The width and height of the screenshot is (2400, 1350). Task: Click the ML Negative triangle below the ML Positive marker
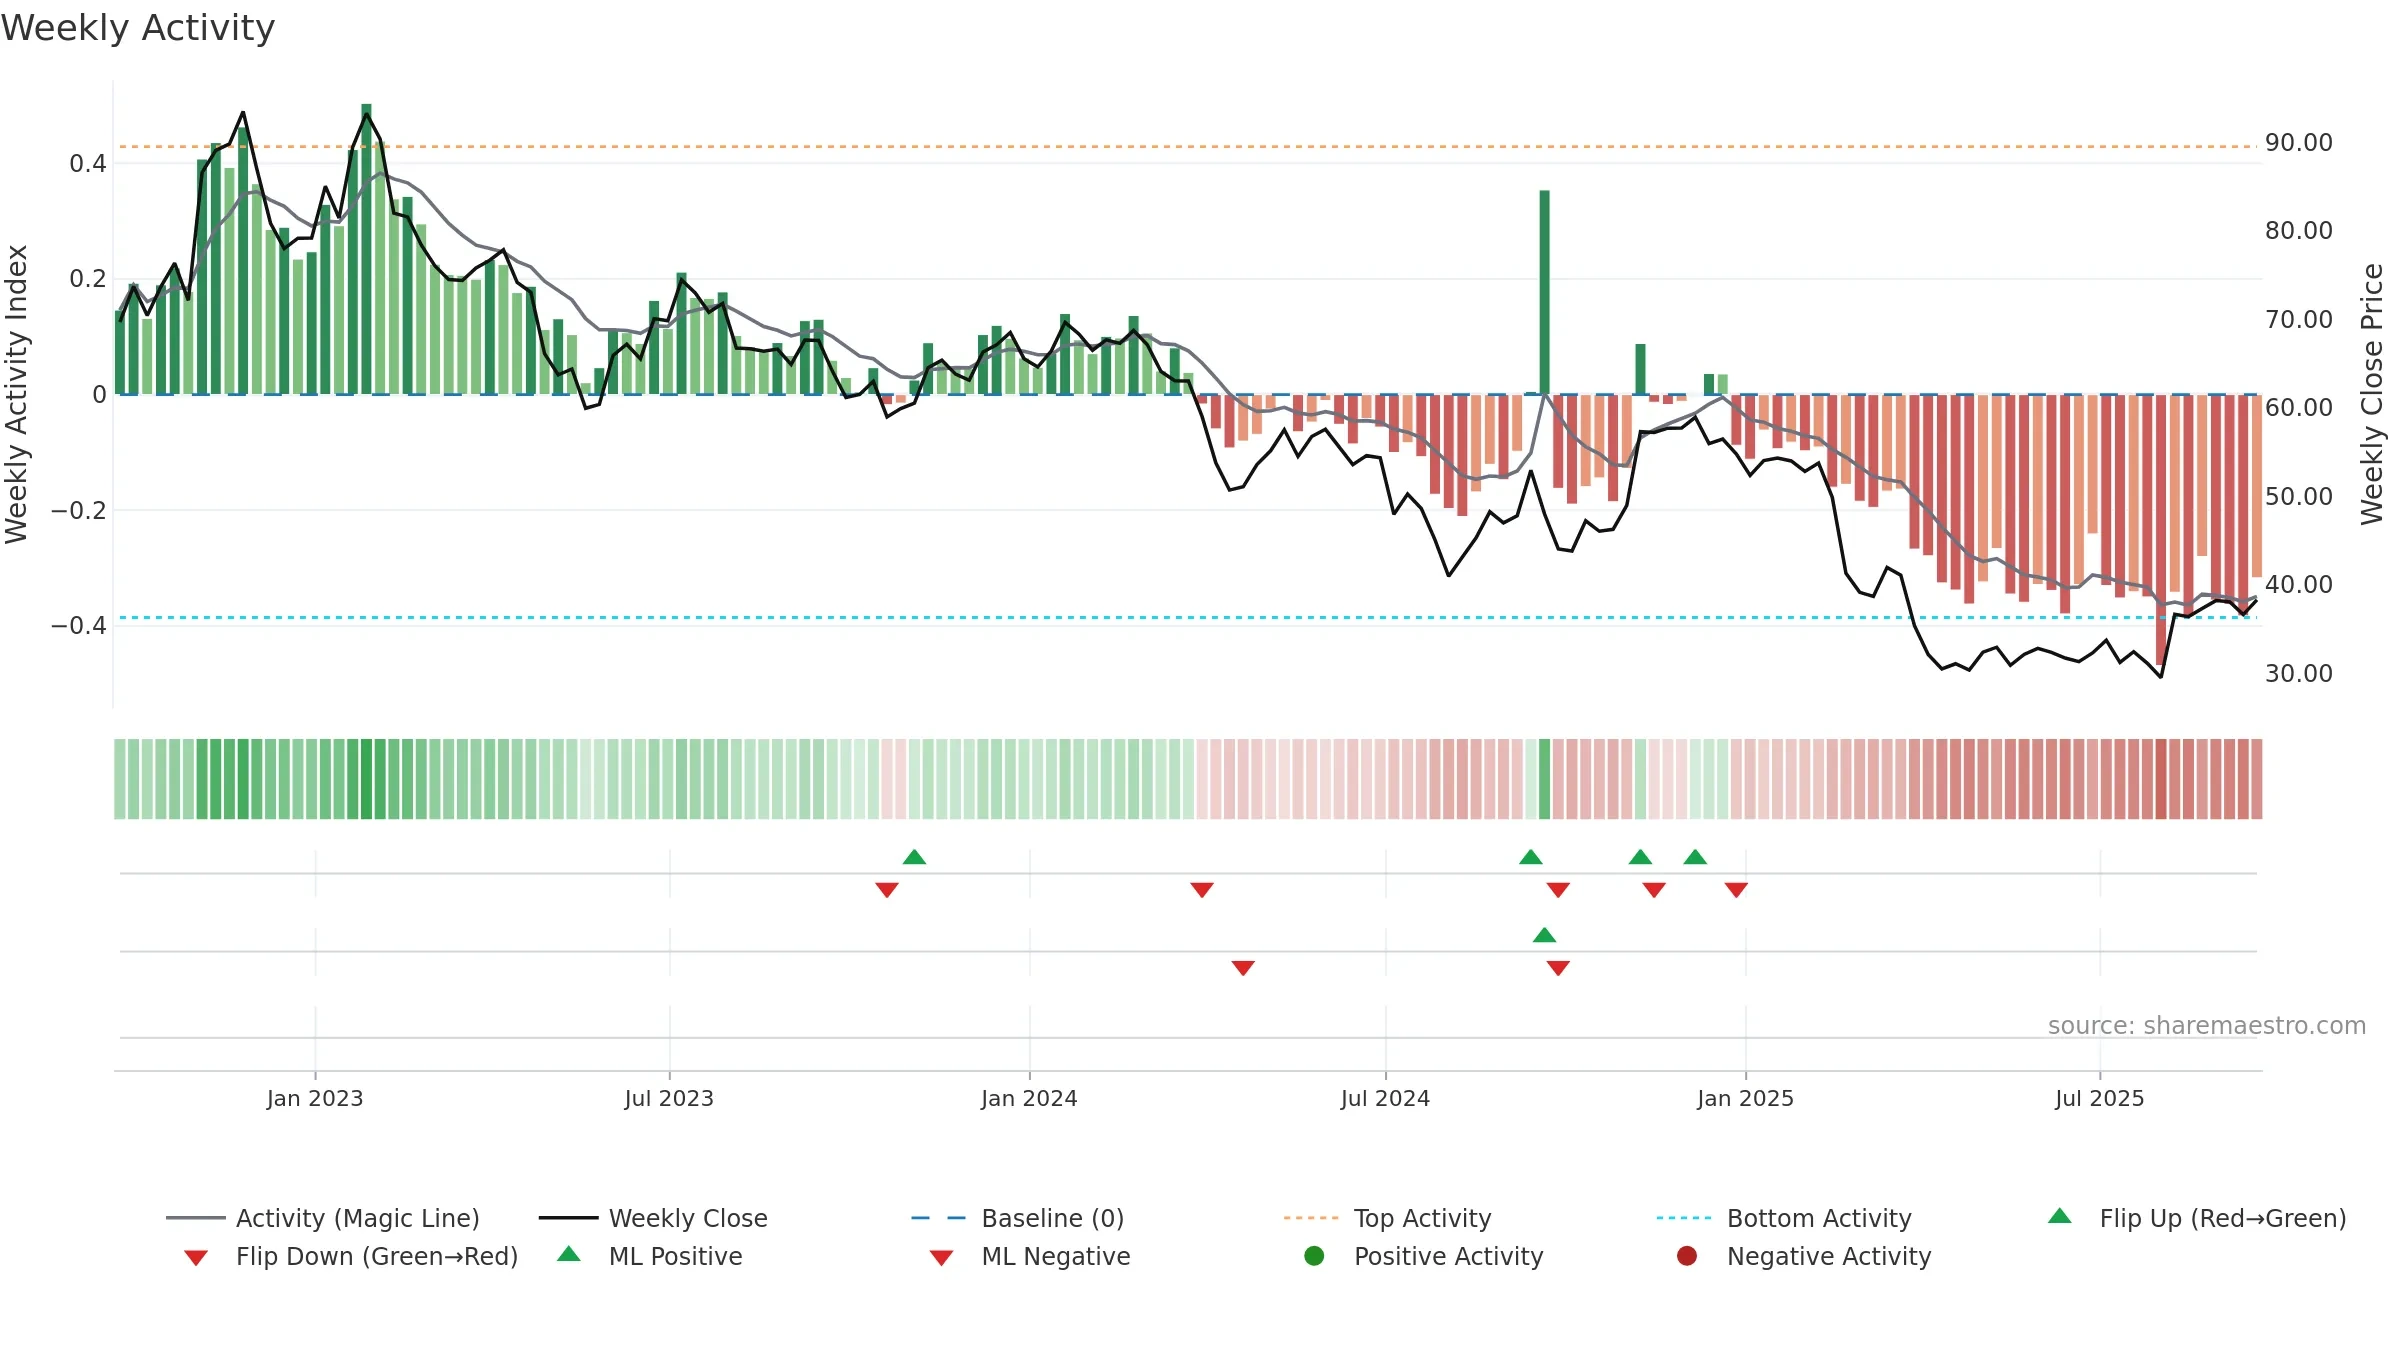1558,968
